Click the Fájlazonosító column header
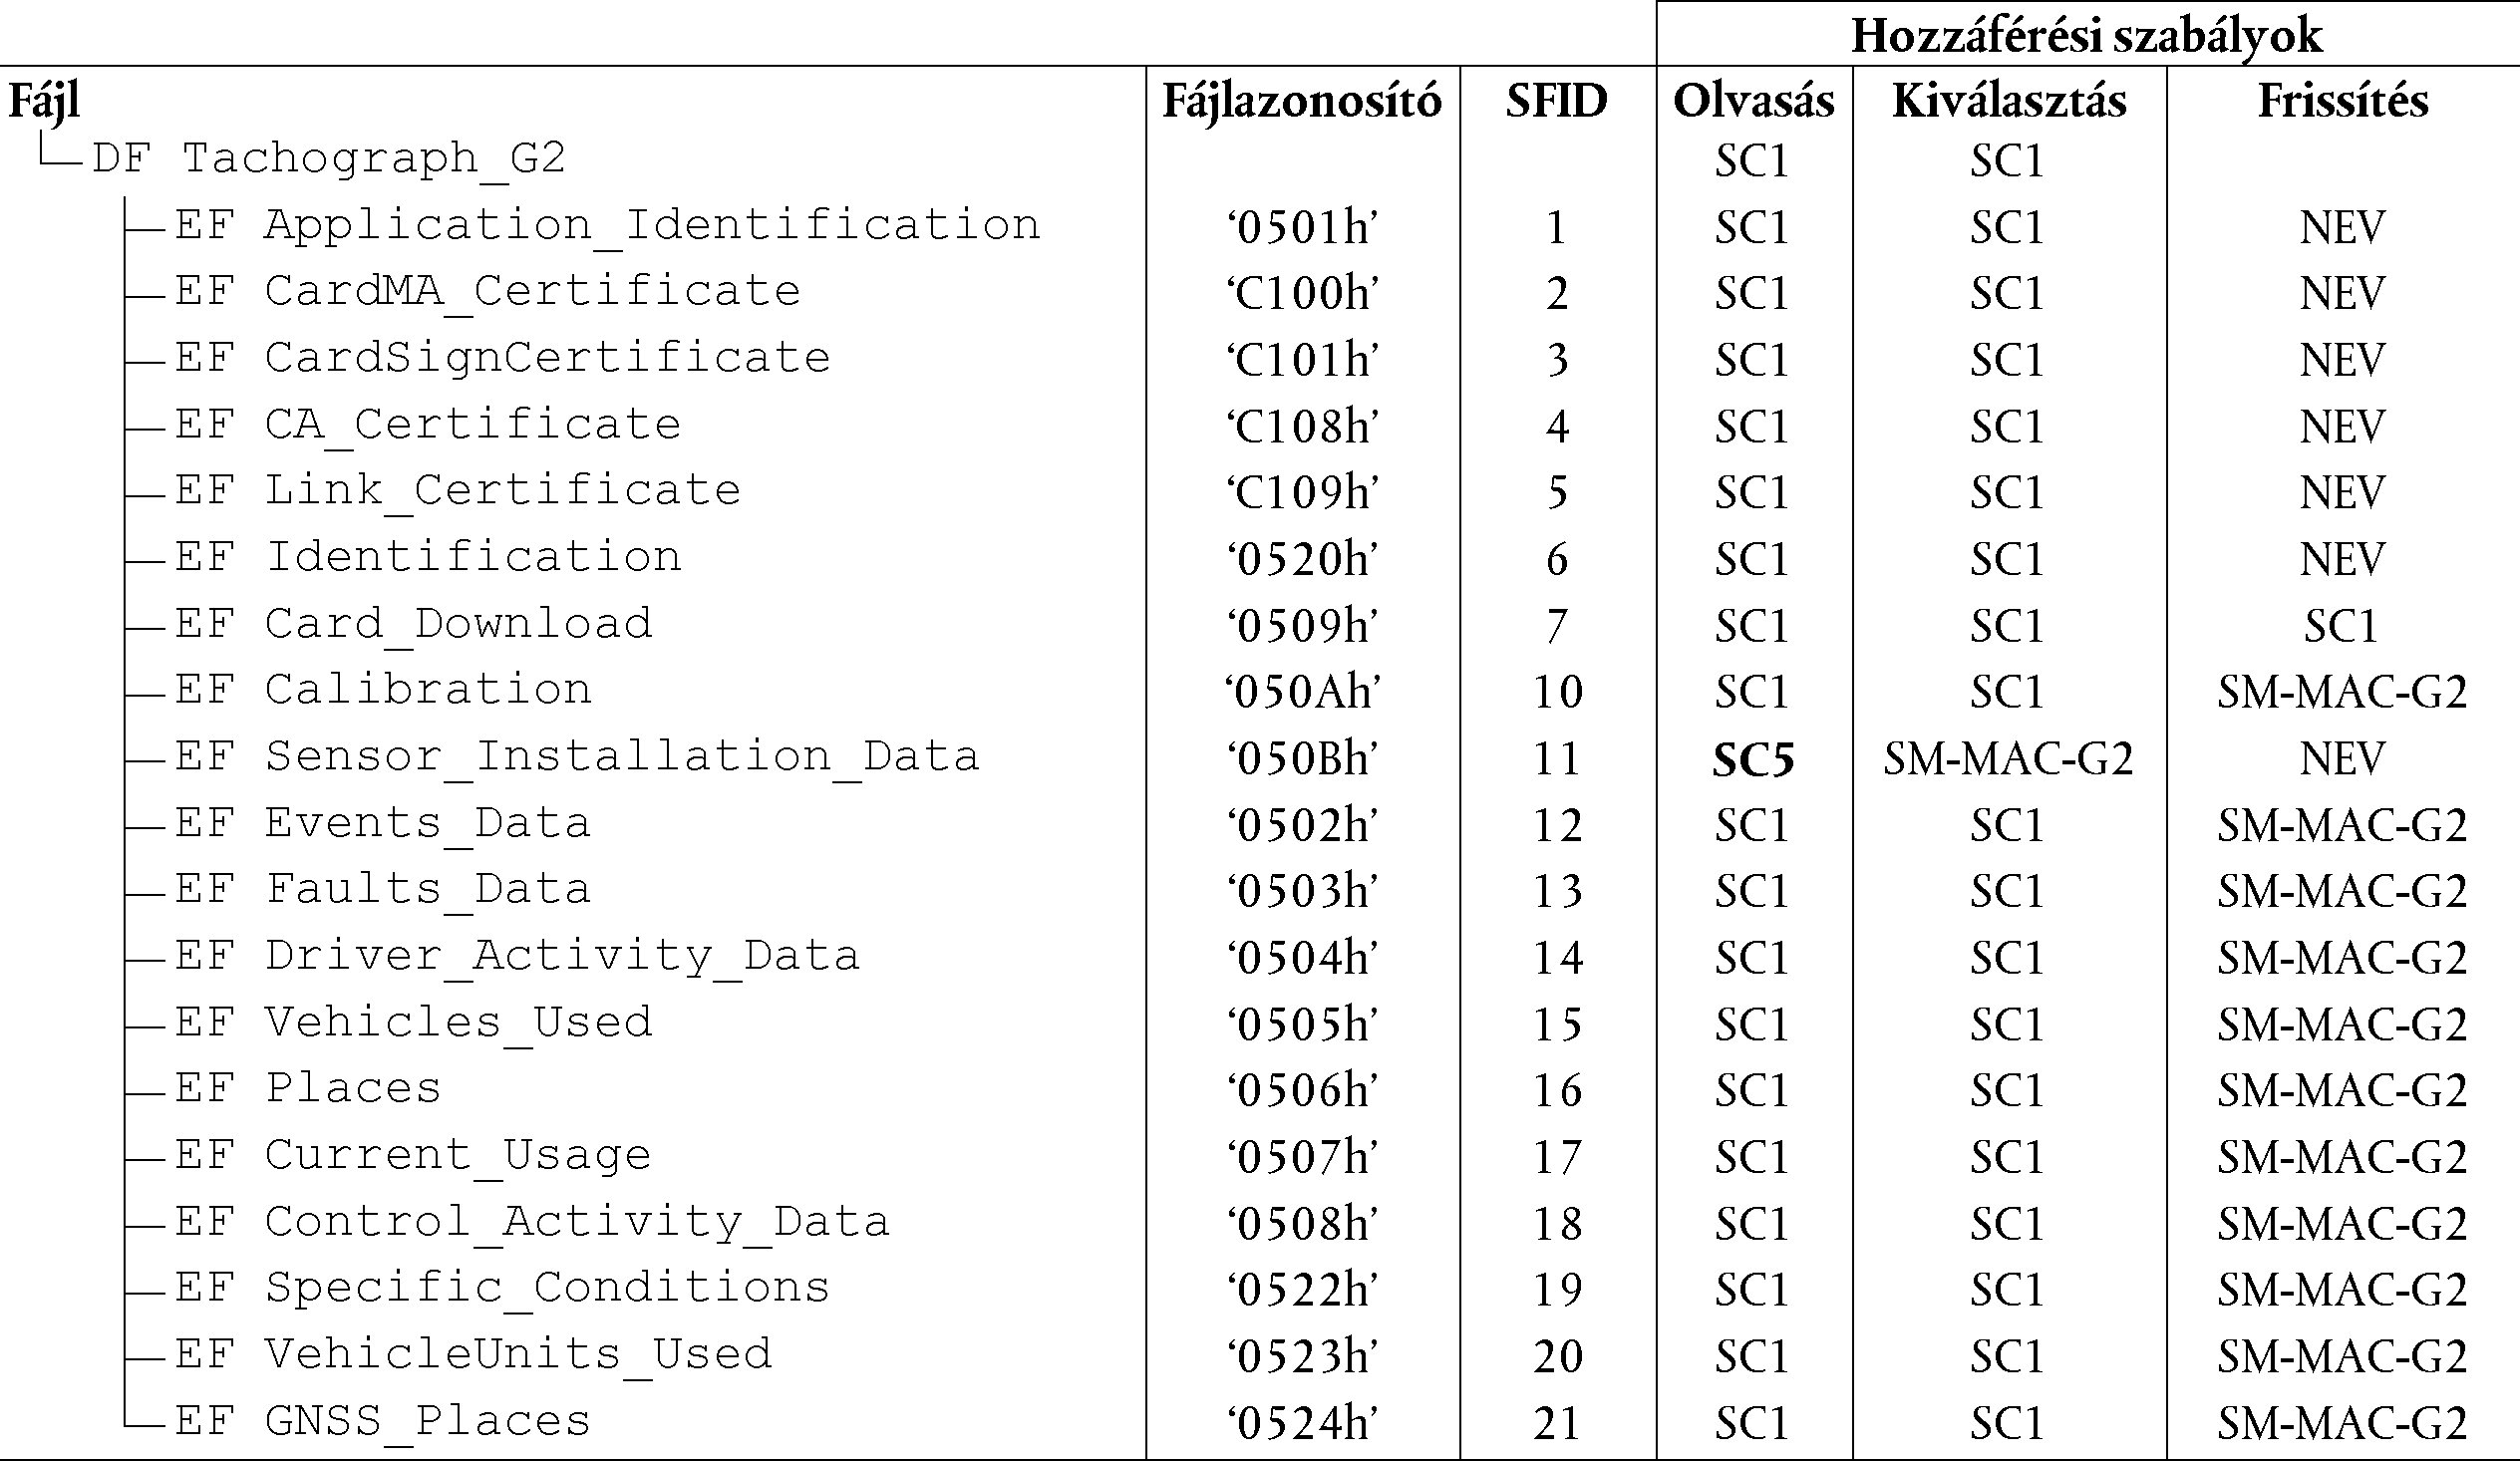The image size is (2520, 1461). [x=1302, y=101]
